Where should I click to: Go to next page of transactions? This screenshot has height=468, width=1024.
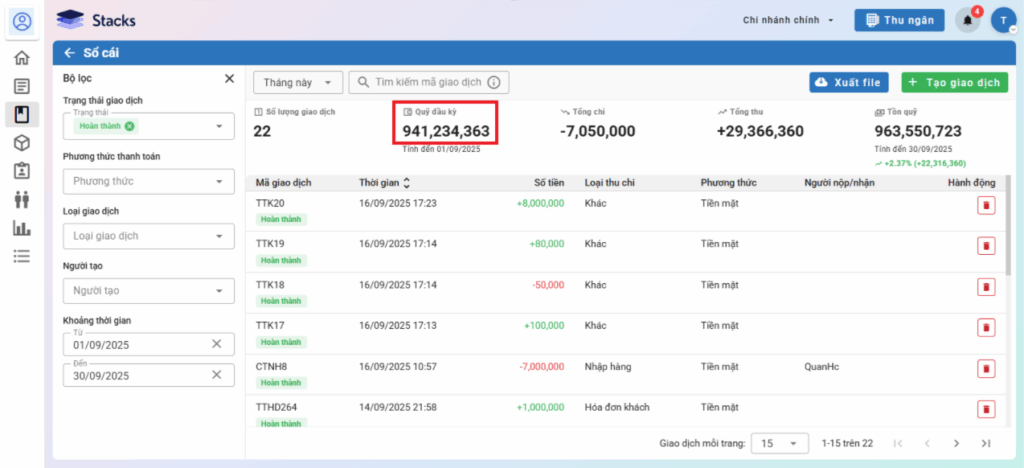[x=956, y=443]
